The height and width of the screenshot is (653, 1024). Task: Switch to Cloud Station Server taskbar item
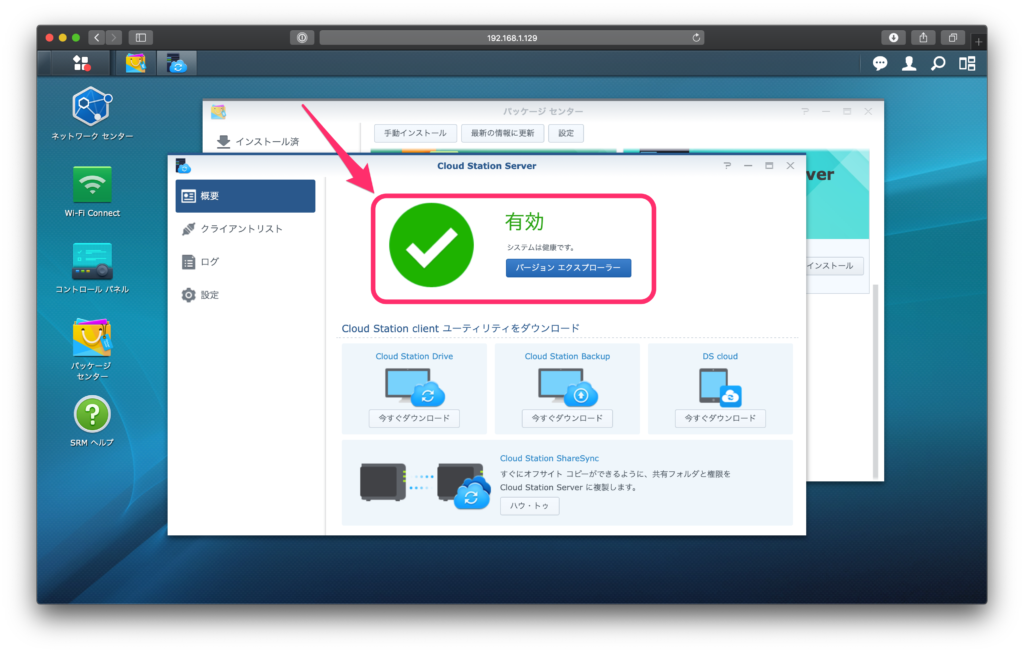[177, 63]
